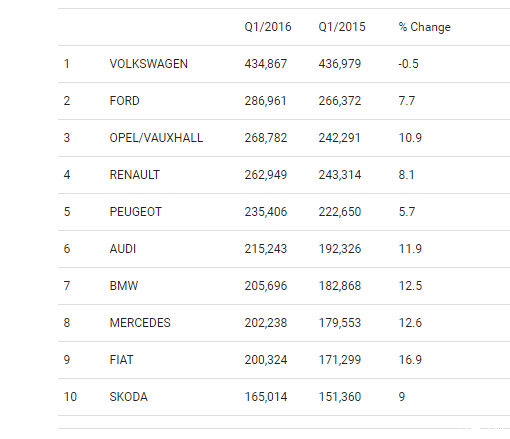The height and width of the screenshot is (439, 510).
Task: Click the % Change column header
Action: coord(424,27)
